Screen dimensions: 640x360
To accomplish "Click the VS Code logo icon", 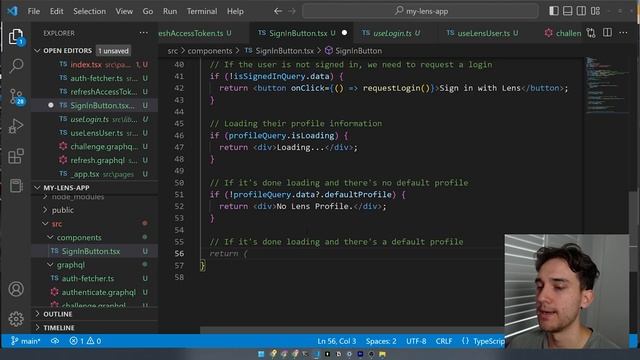I will click(x=13, y=11).
